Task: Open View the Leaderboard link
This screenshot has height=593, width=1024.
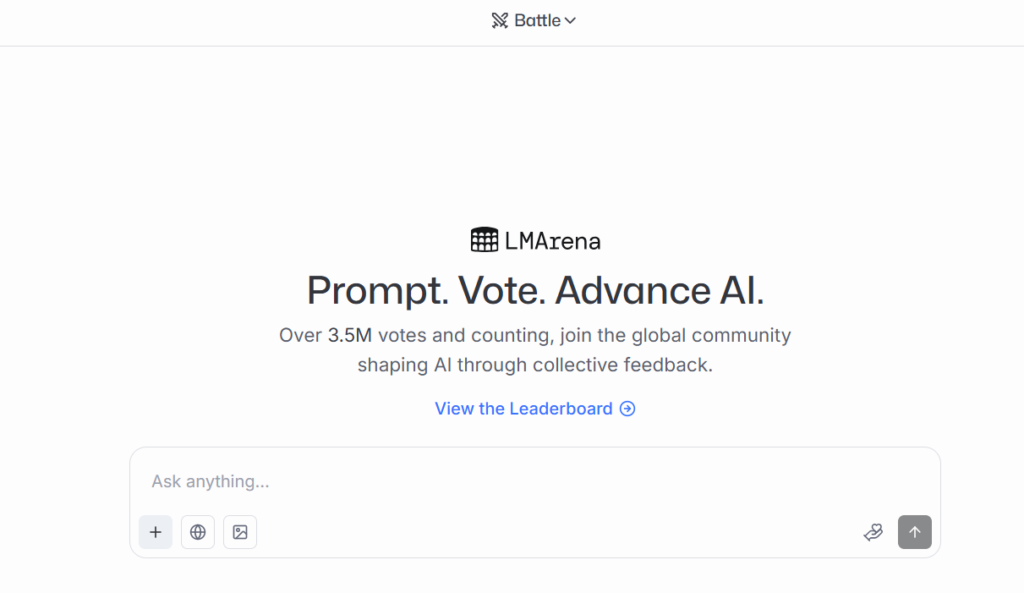Action: click(x=523, y=408)
